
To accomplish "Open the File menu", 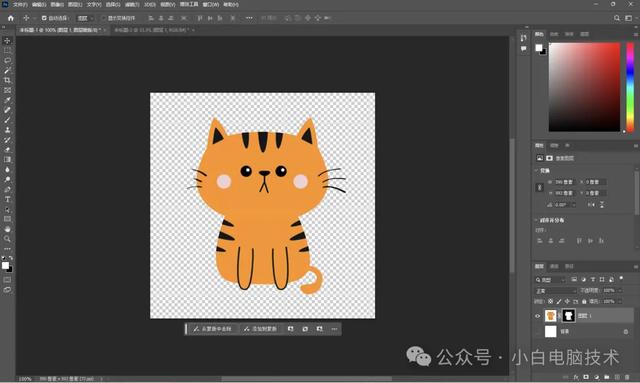I will (x=19, y=4).
